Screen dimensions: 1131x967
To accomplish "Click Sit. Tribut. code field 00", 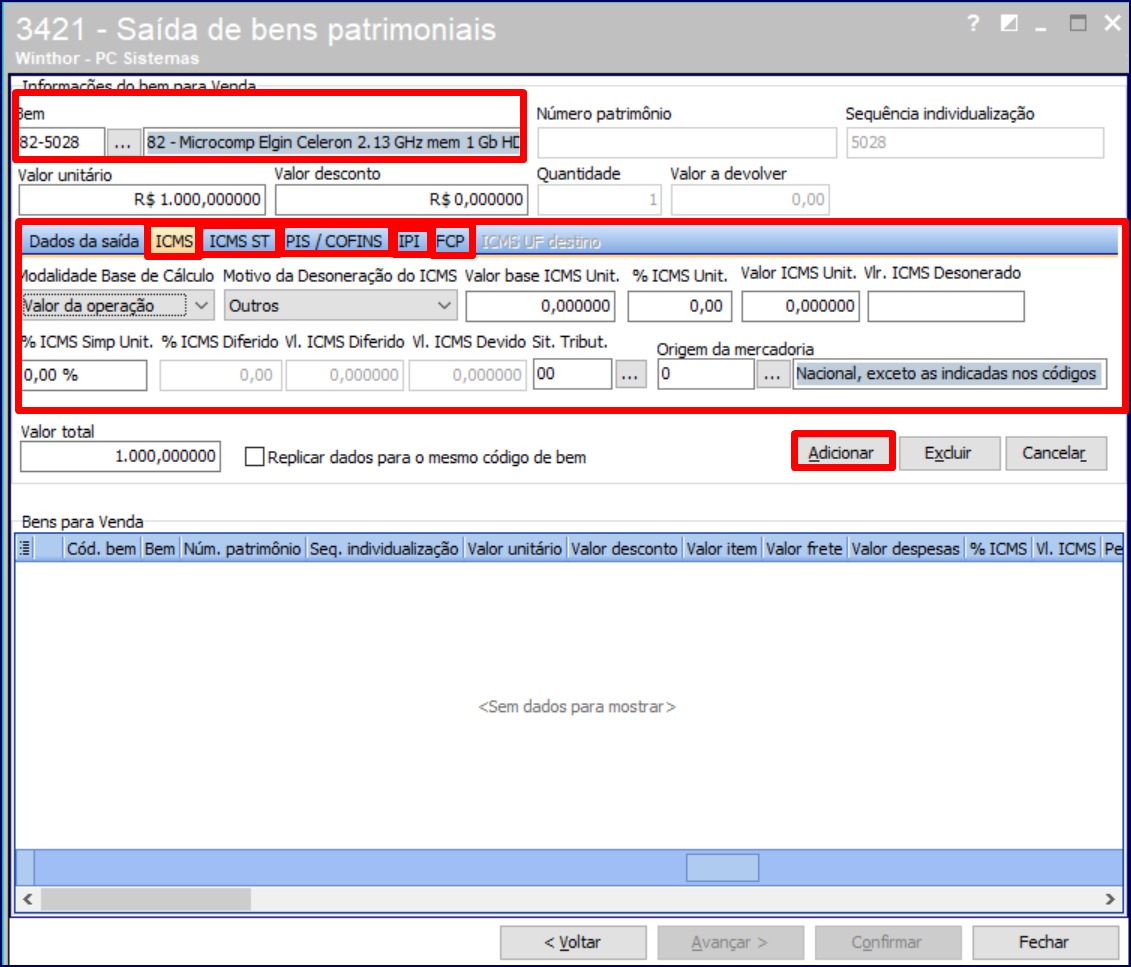I will [x=573, y=374].
